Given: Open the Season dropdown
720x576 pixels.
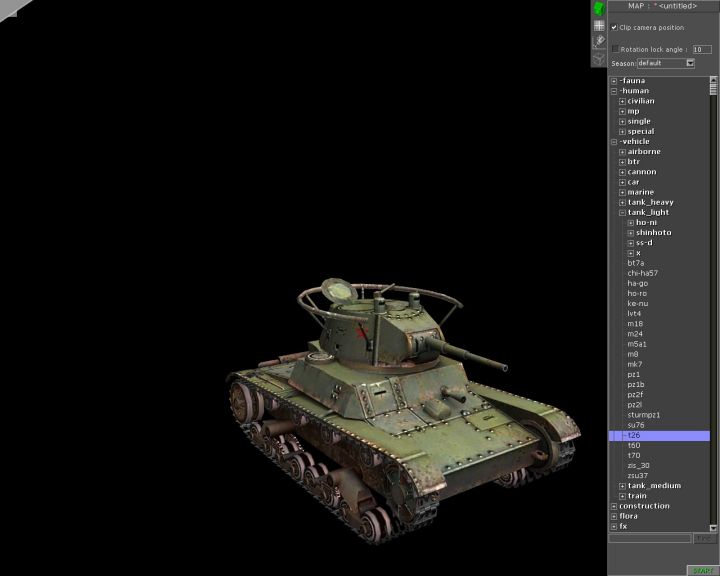Looking at the screenshot, I should 690,63.
